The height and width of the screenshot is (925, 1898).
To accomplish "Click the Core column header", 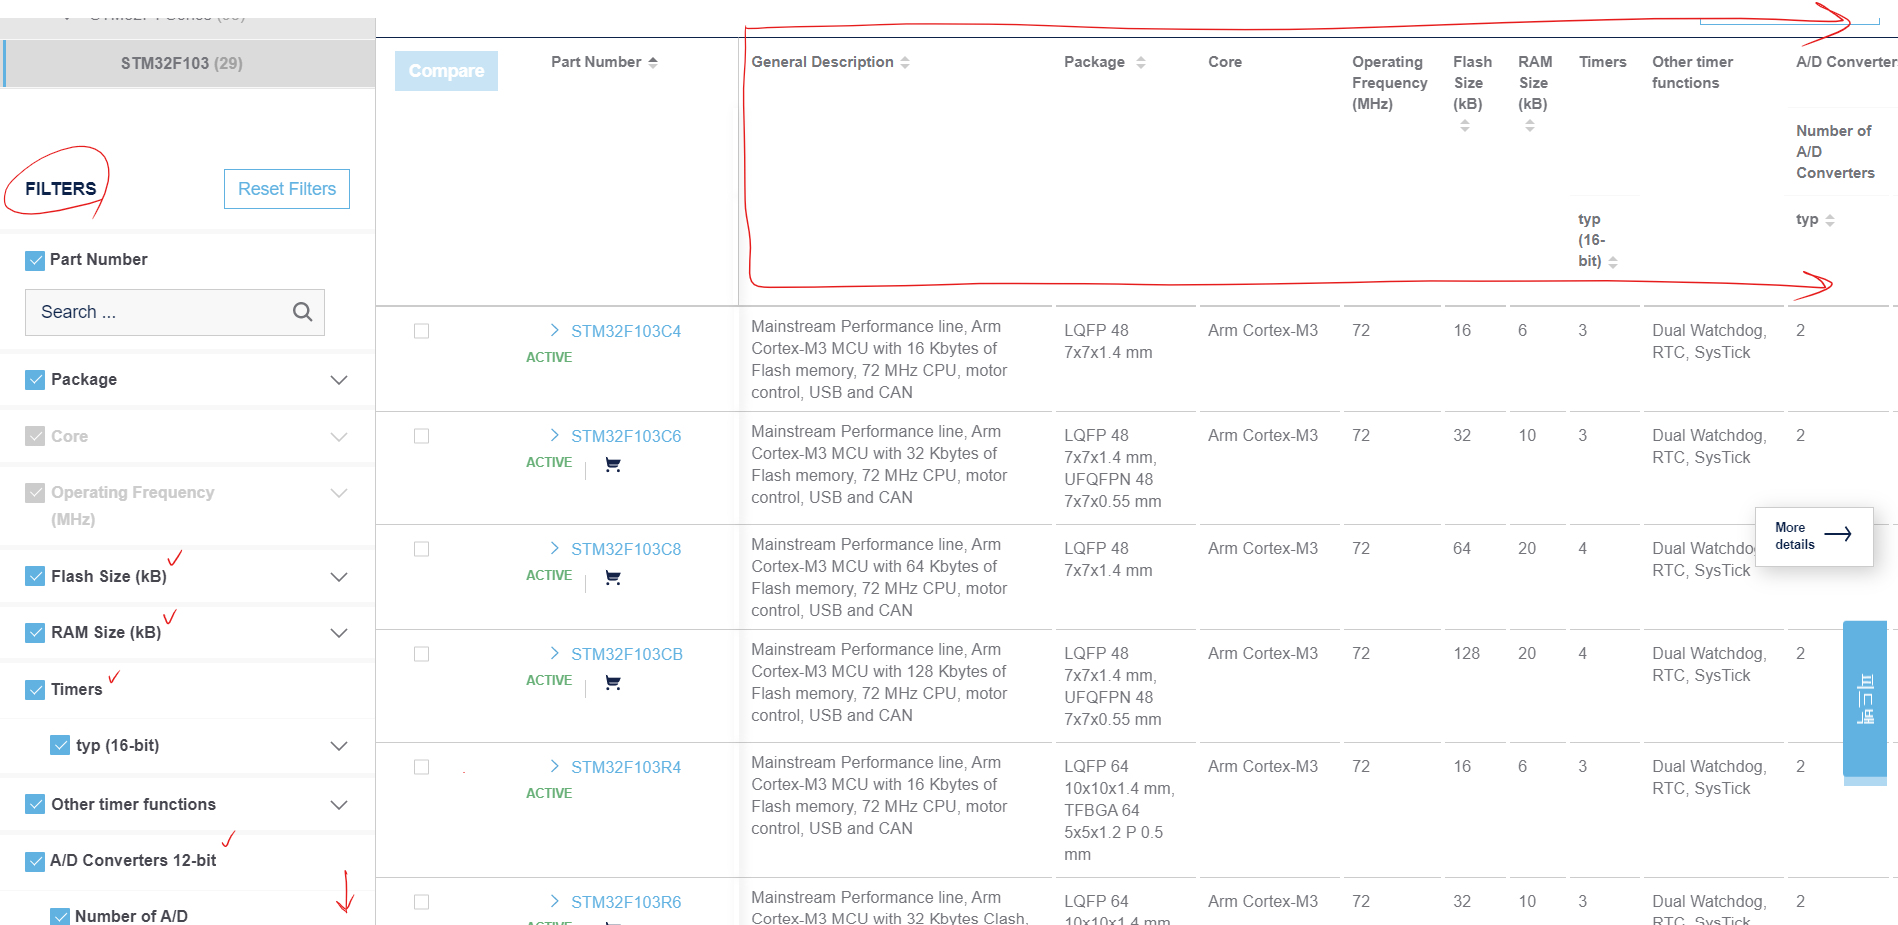I will [1225, 62].
